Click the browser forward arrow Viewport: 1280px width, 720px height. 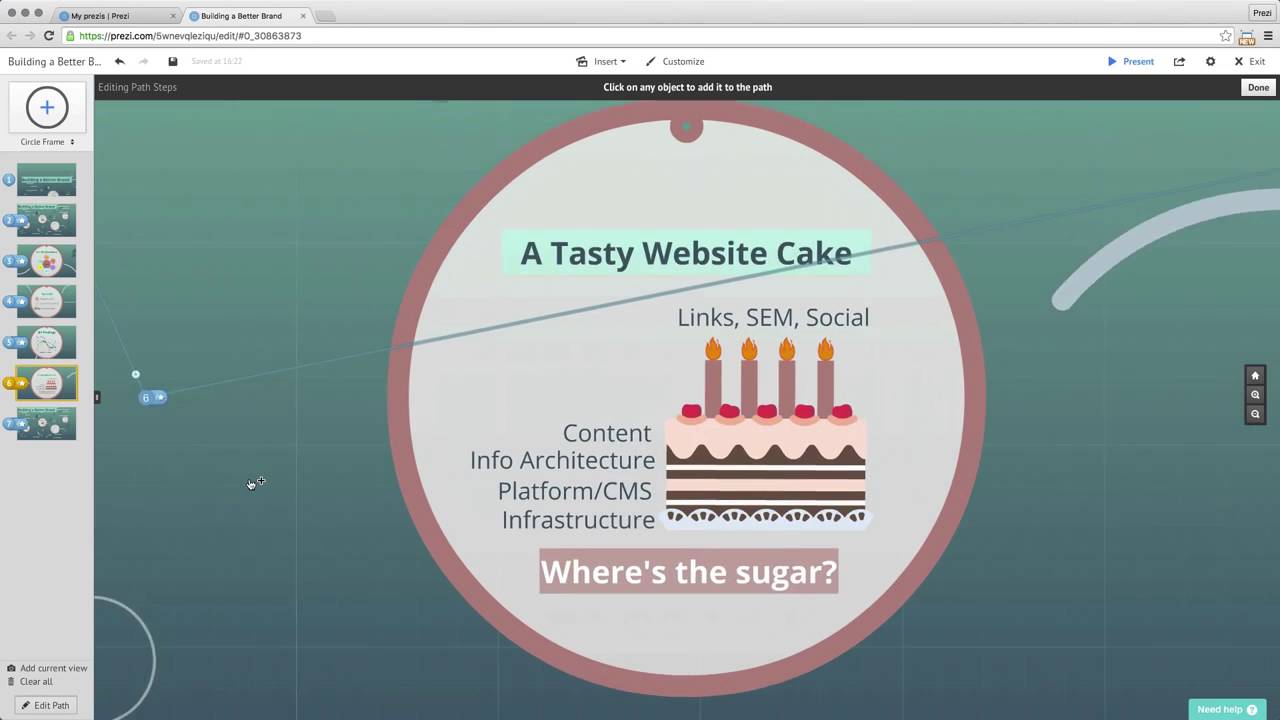click(30, 36)
